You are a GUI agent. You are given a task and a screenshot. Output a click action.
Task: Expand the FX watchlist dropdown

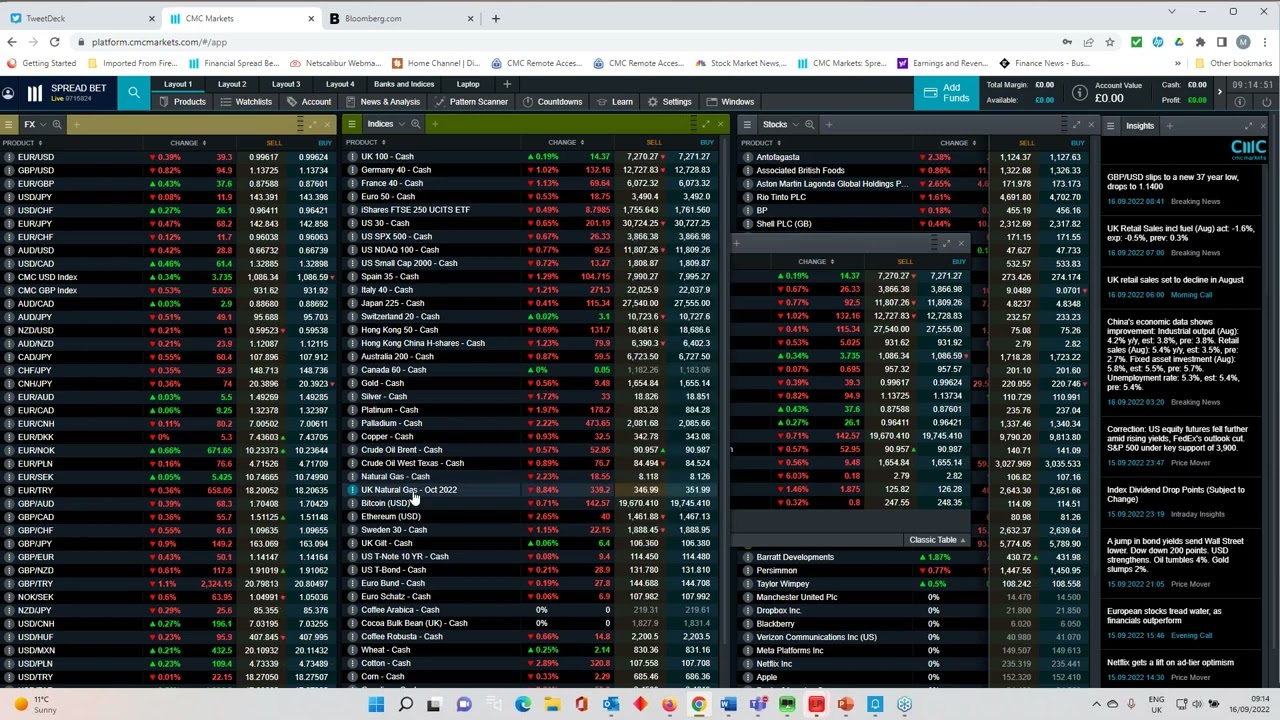pyautogui.click(x=43, y=125)
